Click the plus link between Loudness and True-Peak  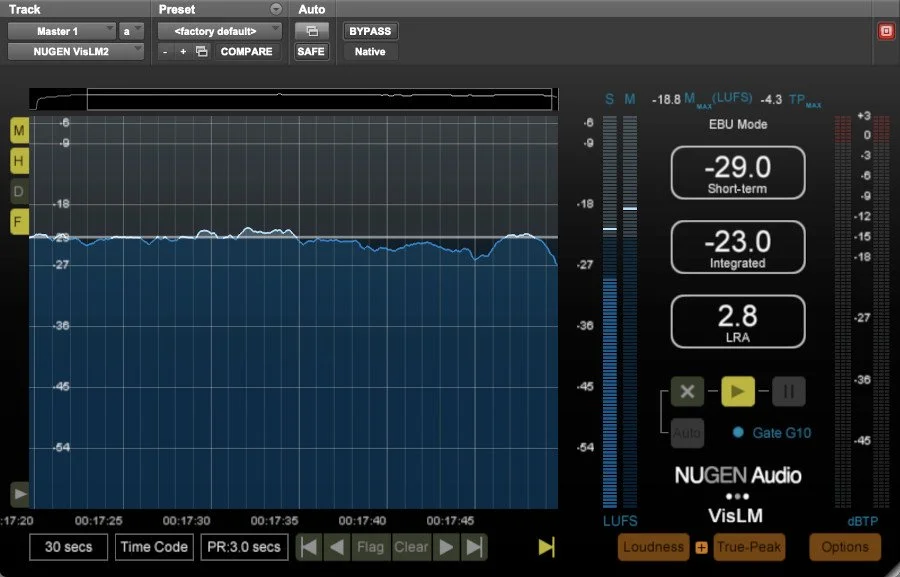point(701,547)
